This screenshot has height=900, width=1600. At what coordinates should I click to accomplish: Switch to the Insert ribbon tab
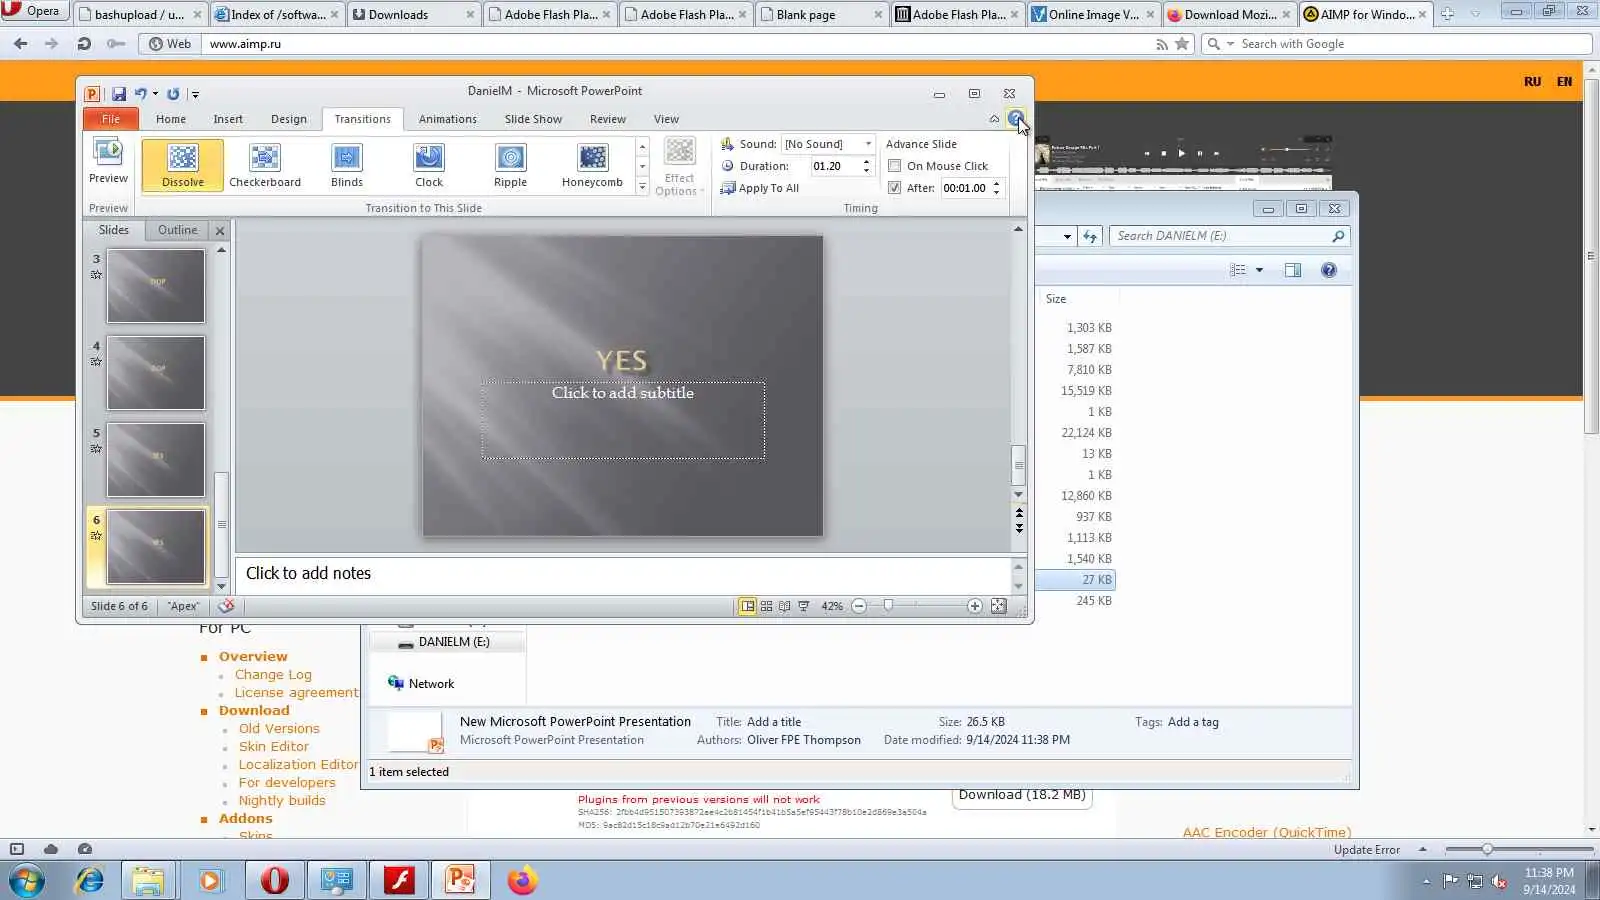(x=228, y=119)
